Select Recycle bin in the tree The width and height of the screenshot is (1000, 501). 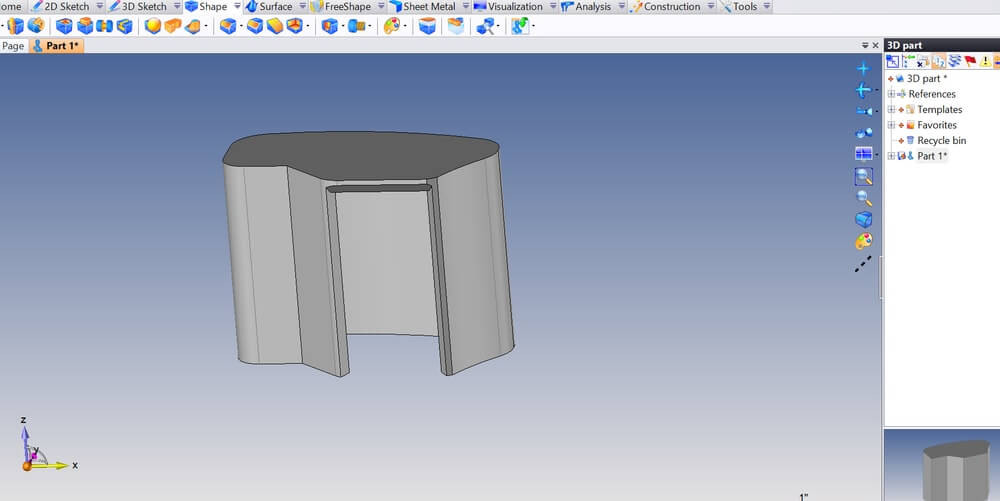(941, 141)
